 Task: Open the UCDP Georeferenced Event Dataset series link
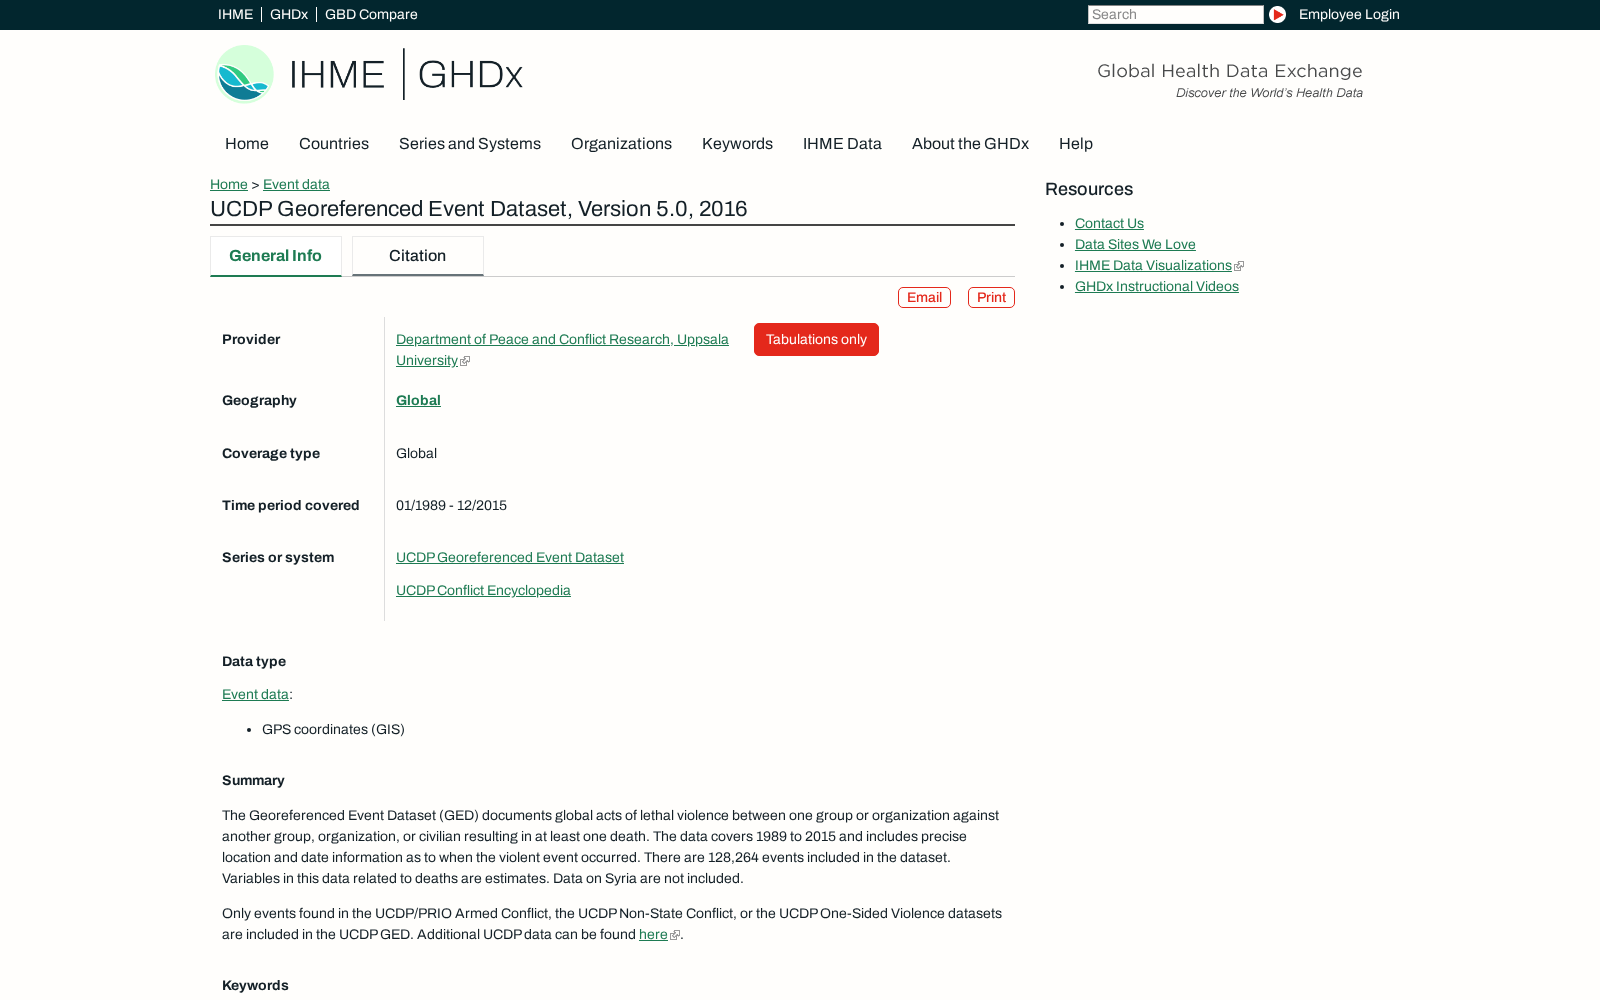(x=510, y=557)
